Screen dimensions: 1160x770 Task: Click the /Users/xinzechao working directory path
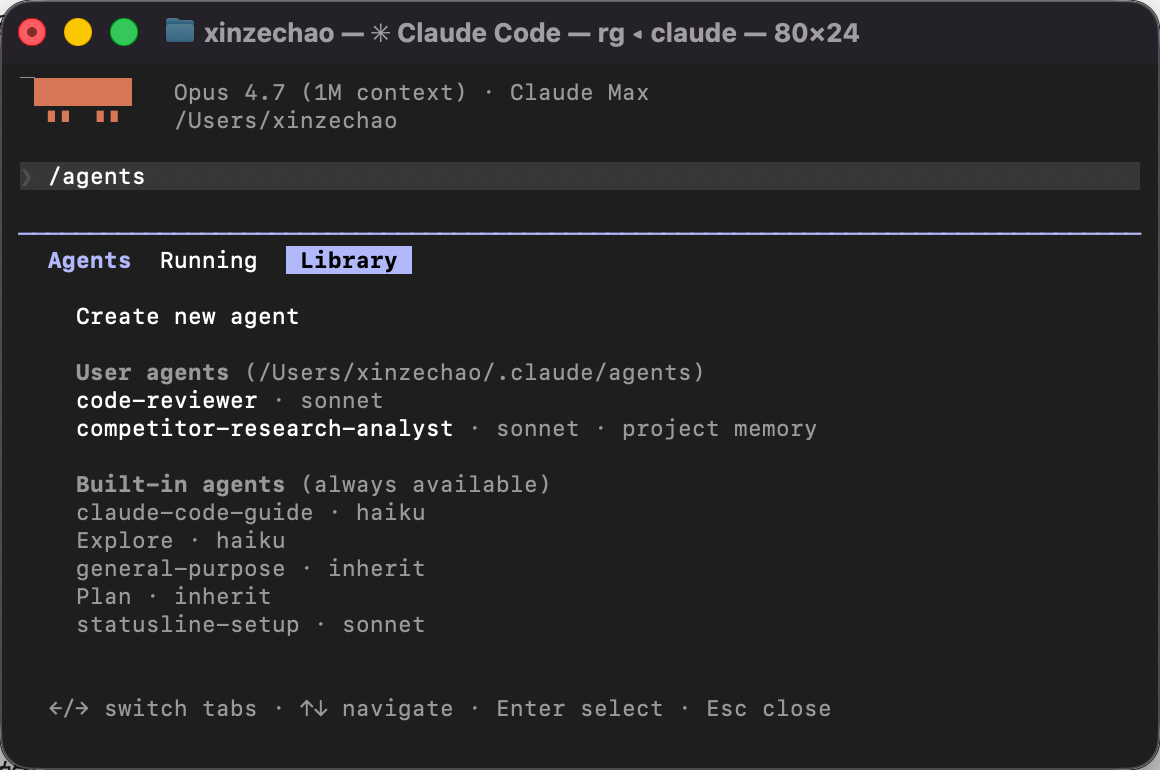pos(286,121)
